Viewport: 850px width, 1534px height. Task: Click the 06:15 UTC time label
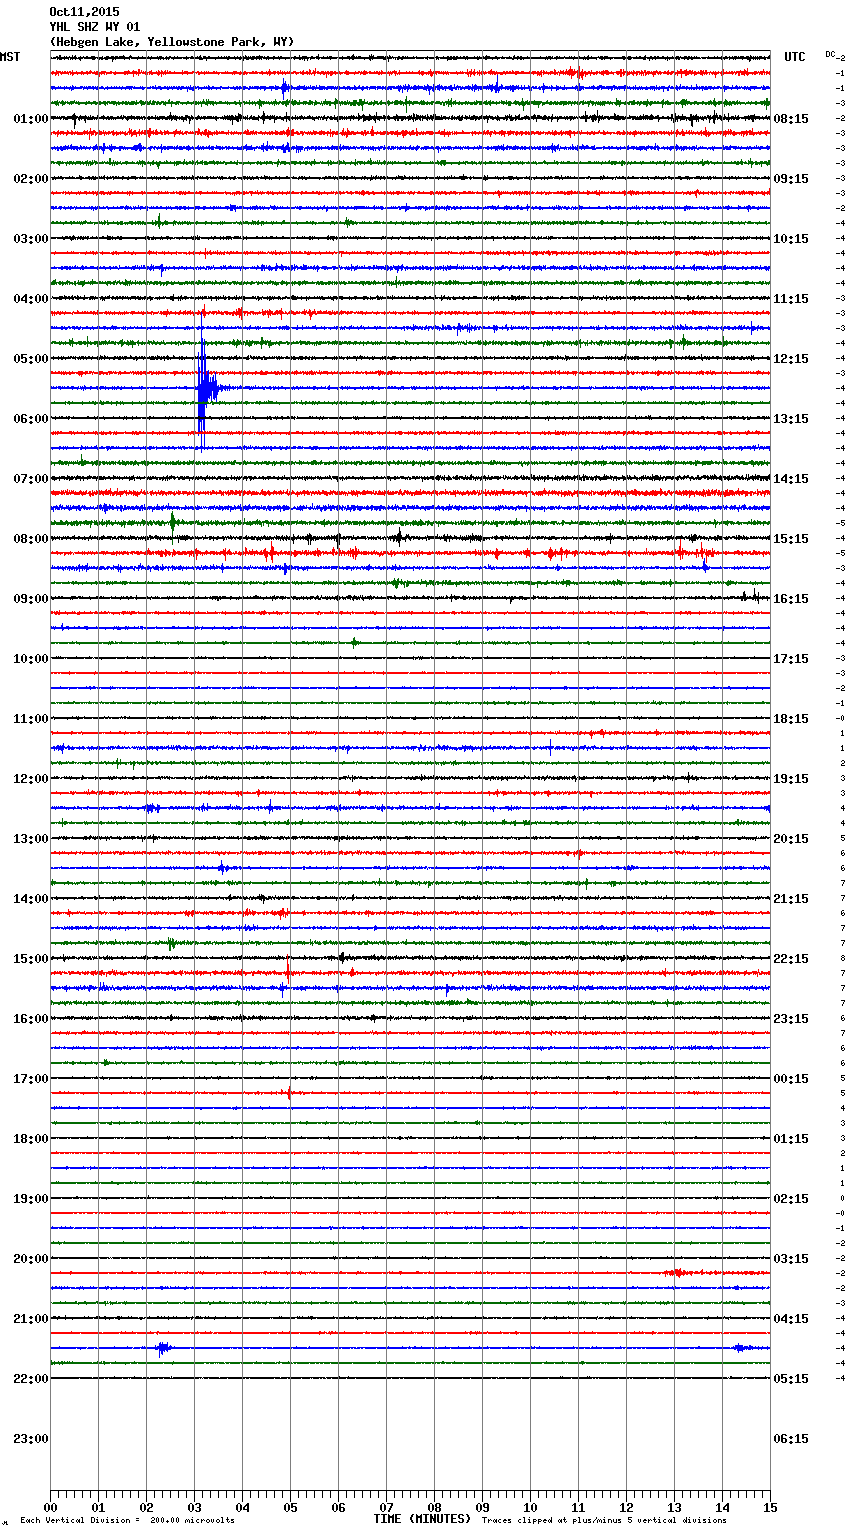[x=791, y=1439]
